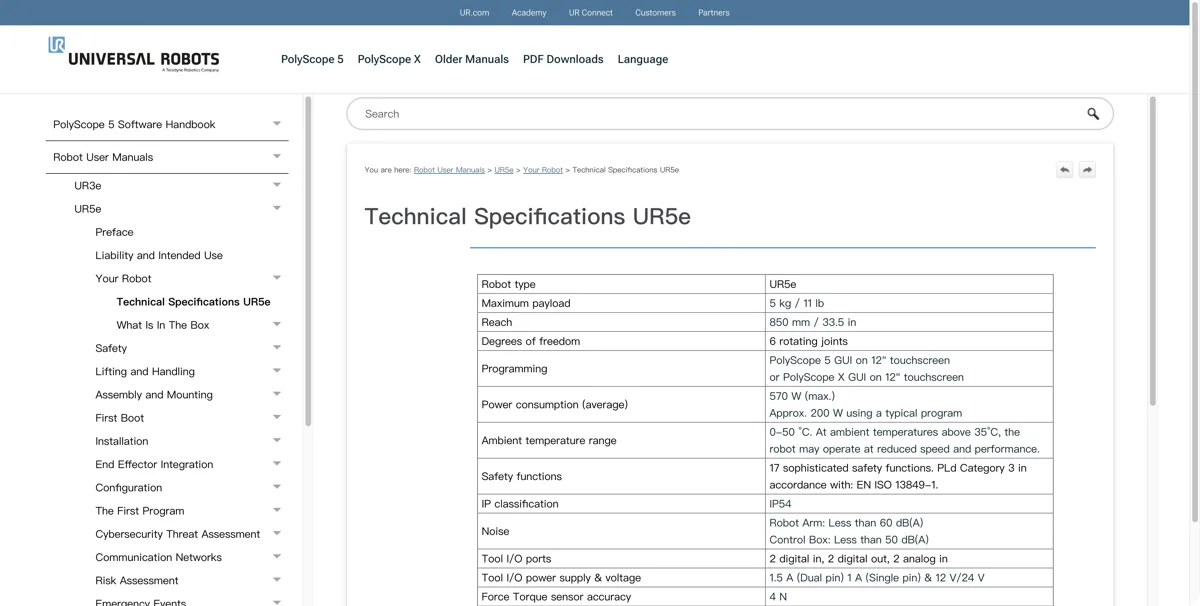Expand Communication Networks arrow
1200x606 pixels.
point(277,557)
